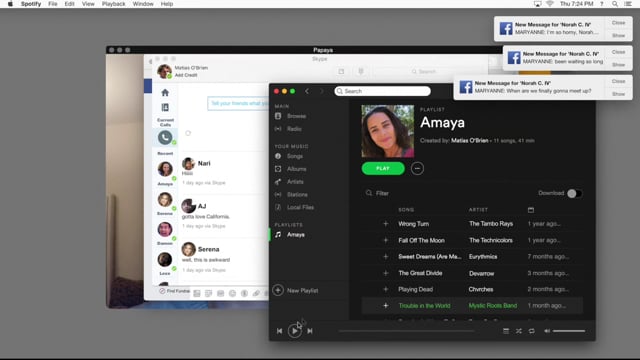
Task: Adjust the Spotify volume slider
Action: coord(569,331)
